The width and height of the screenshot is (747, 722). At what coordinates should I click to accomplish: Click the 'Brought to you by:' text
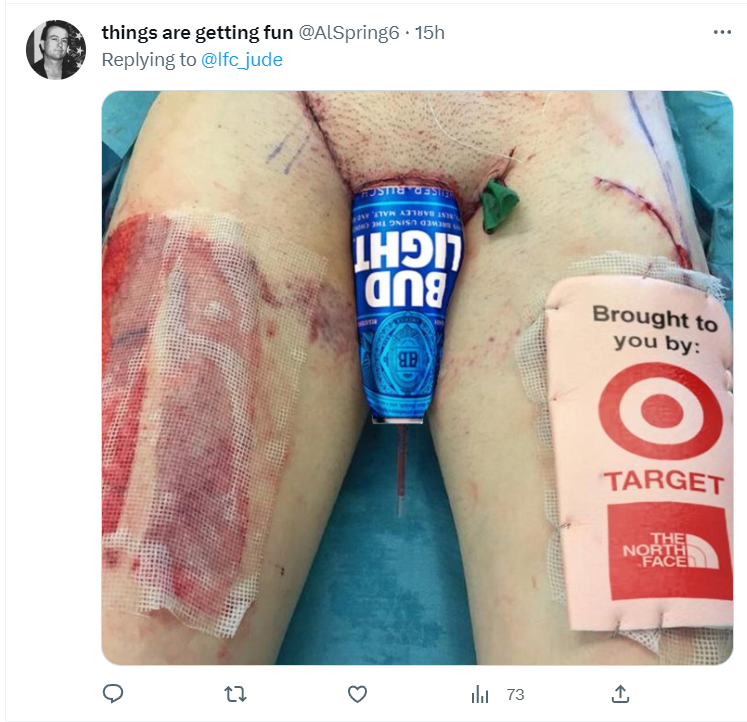point(655,329)
